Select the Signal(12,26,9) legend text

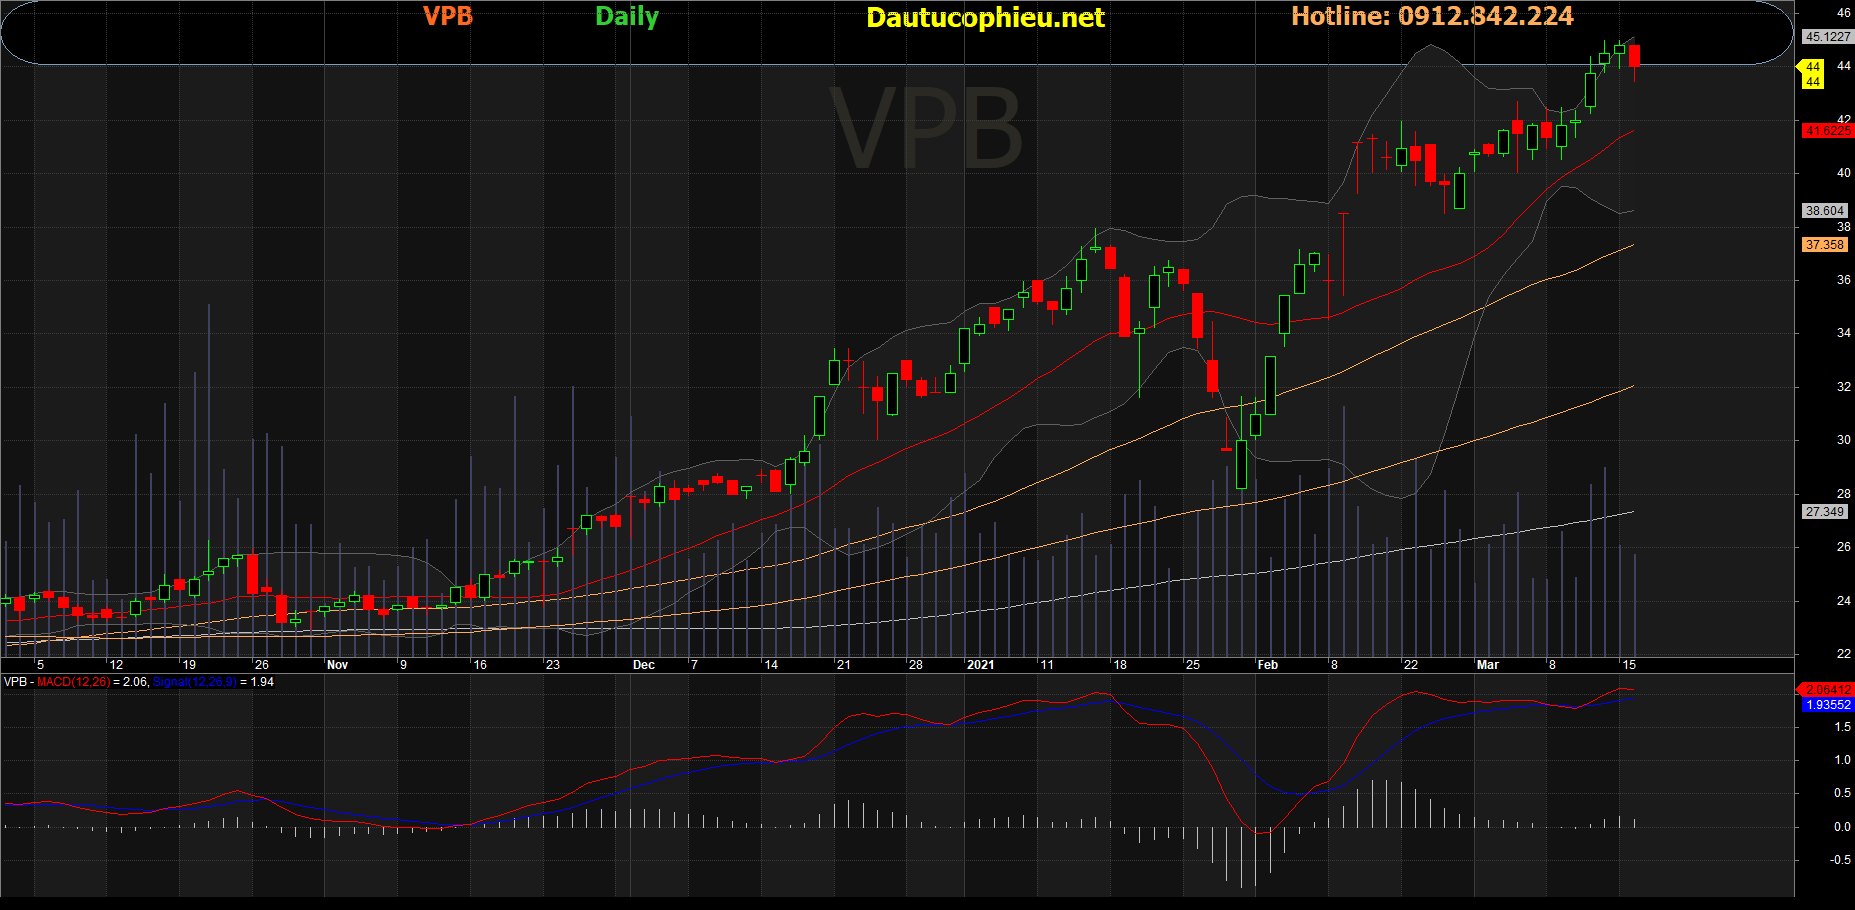[194, 682]
